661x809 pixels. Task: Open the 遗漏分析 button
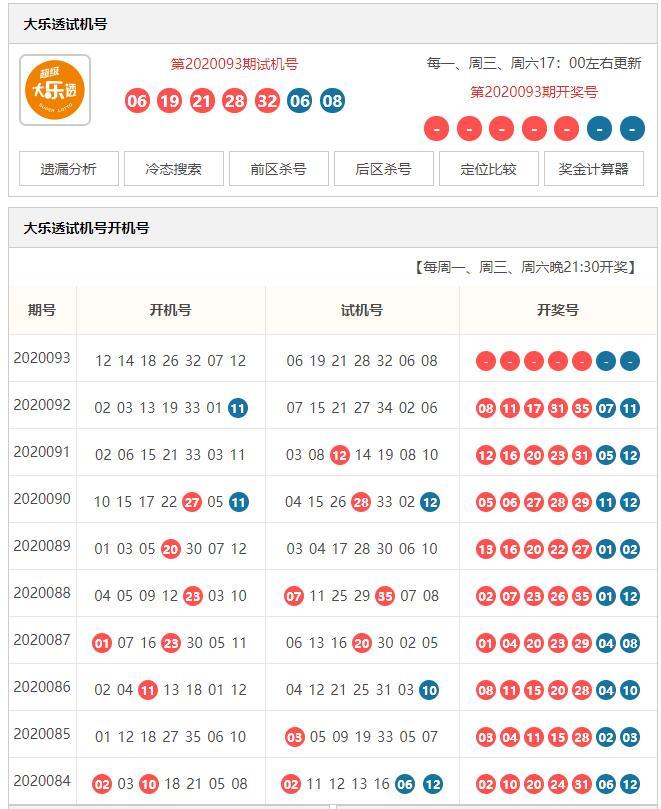69,169
